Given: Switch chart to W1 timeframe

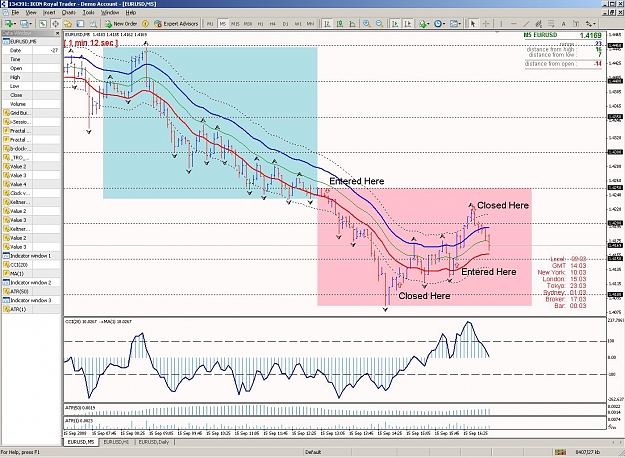Looking at the screenshot, I should point(298,24).
